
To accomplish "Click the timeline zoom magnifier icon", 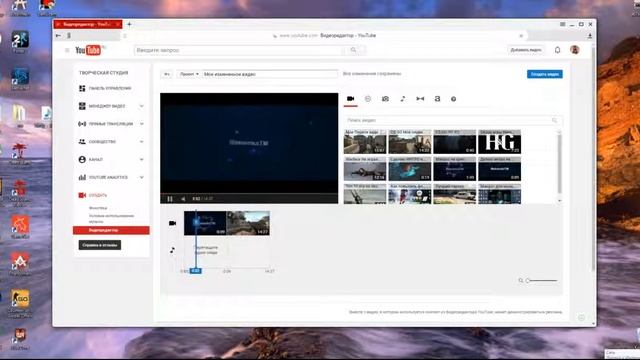I will tap(521, 280).
